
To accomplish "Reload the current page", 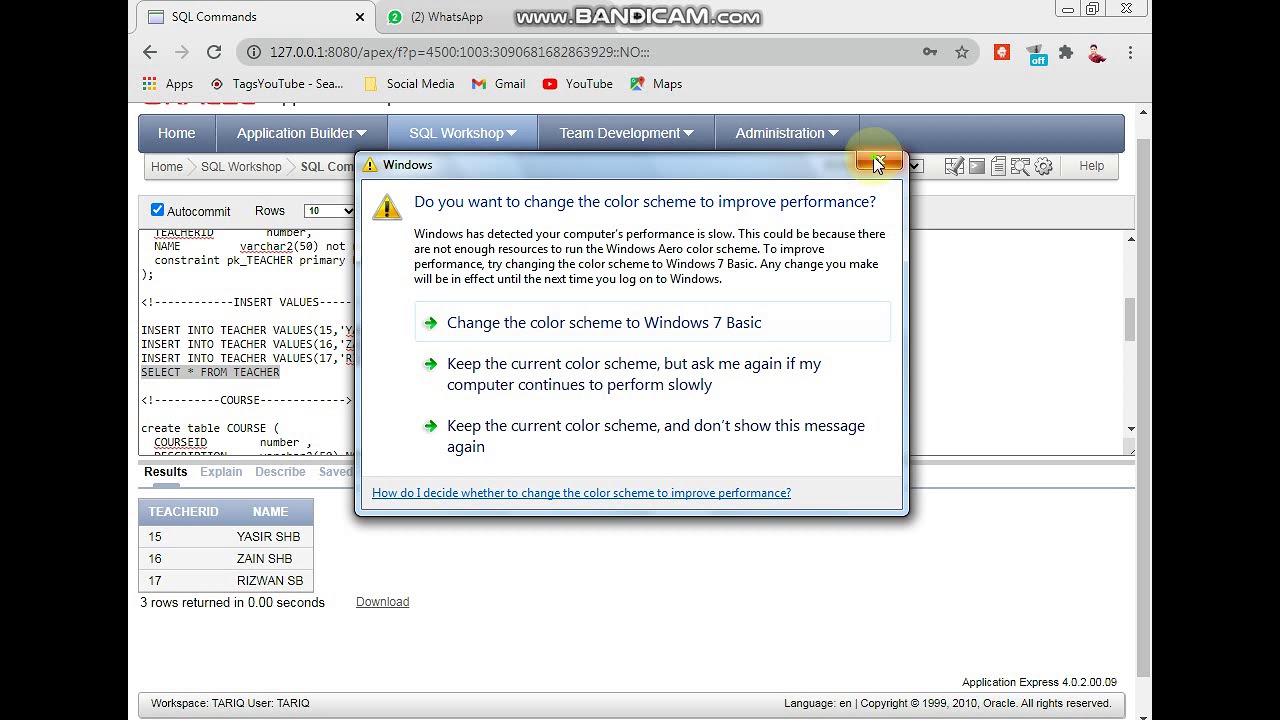I will pos(214,52).
